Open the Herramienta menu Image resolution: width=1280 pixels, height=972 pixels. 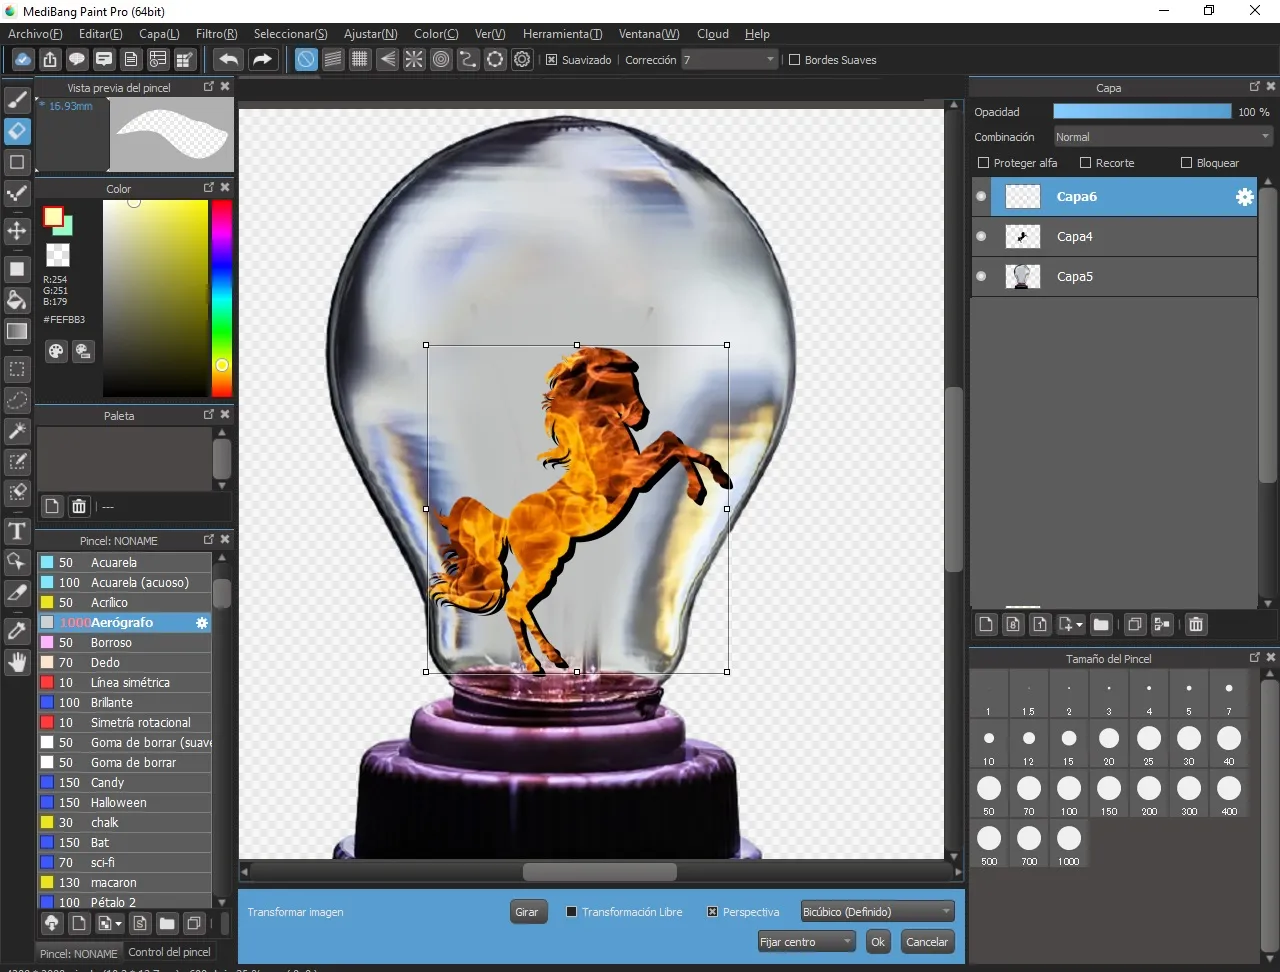point(563,34)
